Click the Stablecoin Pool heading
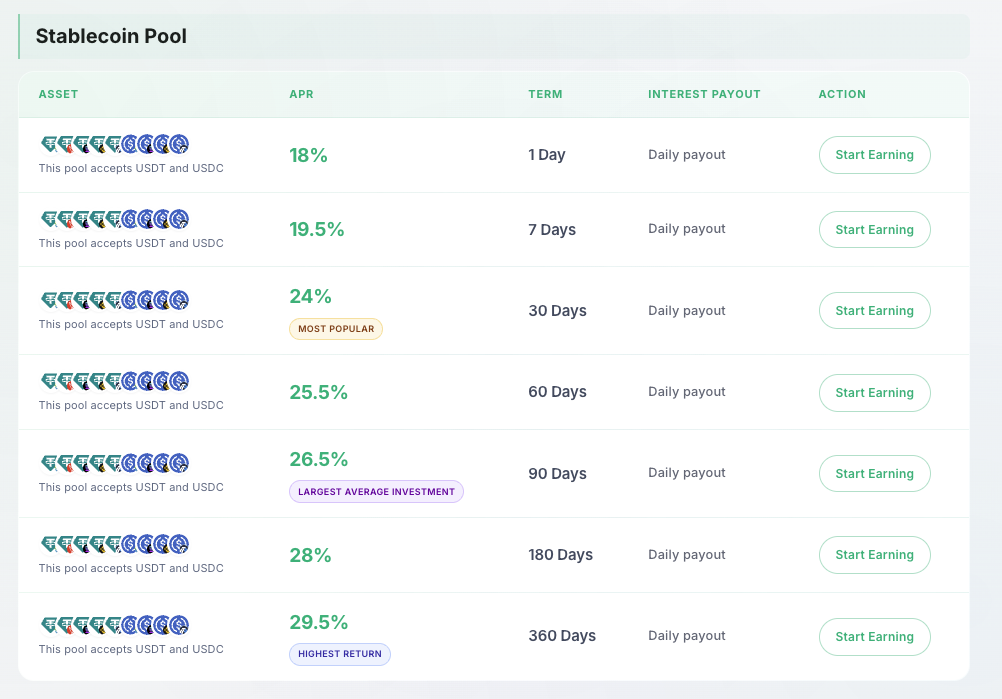The image size is (1002, 699). (111, 36)
